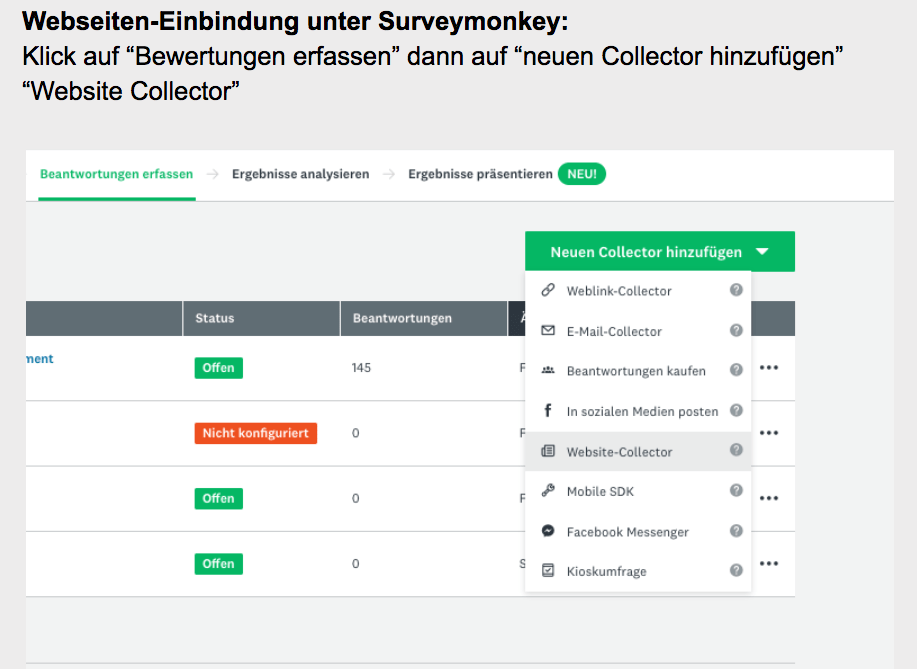The height and width of the screenshot is (669, 917).
Task: Click the Facebook icon for social media posting
Action: point(547,411)
